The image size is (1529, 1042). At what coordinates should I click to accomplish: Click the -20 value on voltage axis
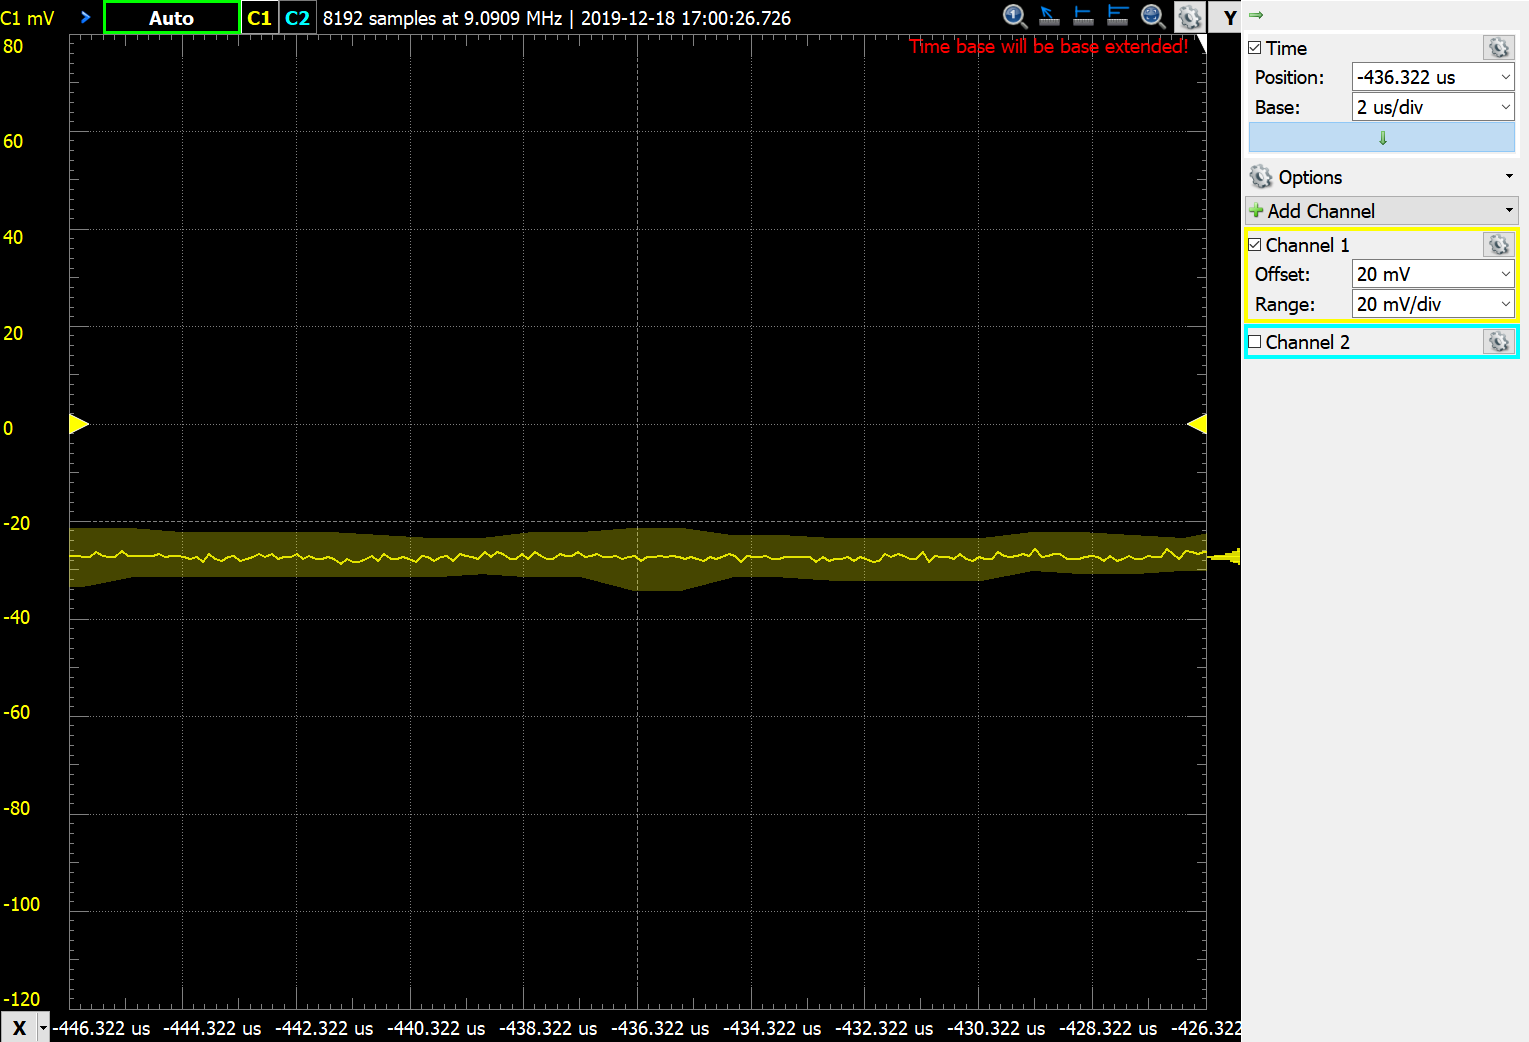(17, 523)
